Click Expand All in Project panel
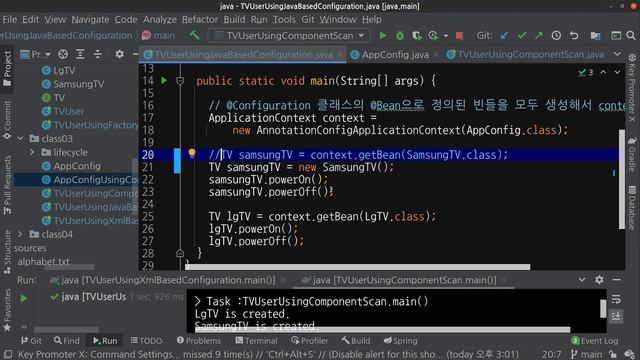This screenshot has height=360, width=640. tap(80, 54)
